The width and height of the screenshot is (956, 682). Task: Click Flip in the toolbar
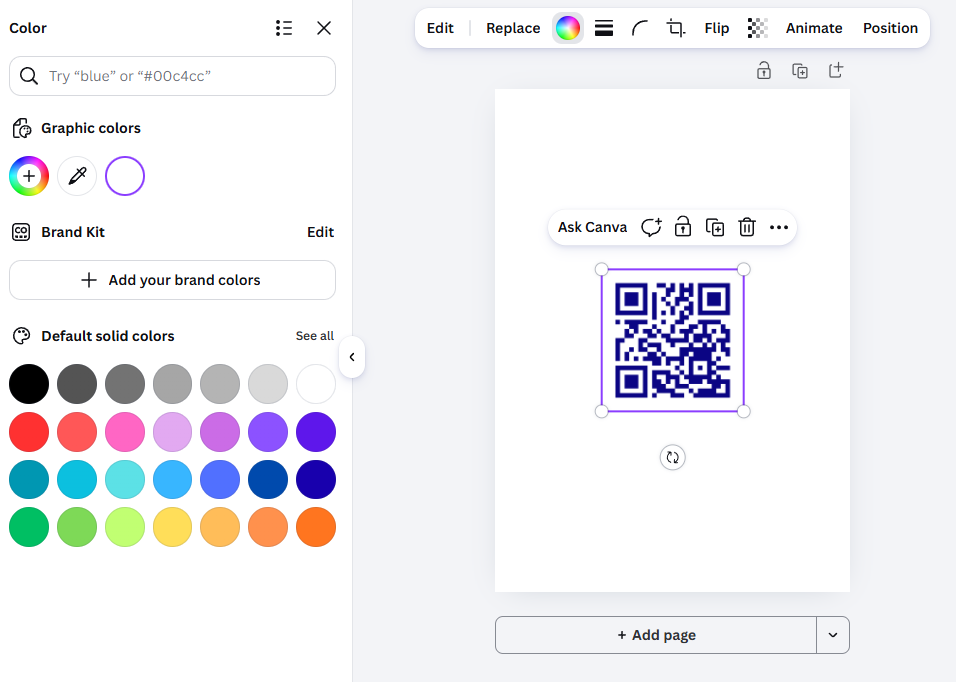point(716,28)
